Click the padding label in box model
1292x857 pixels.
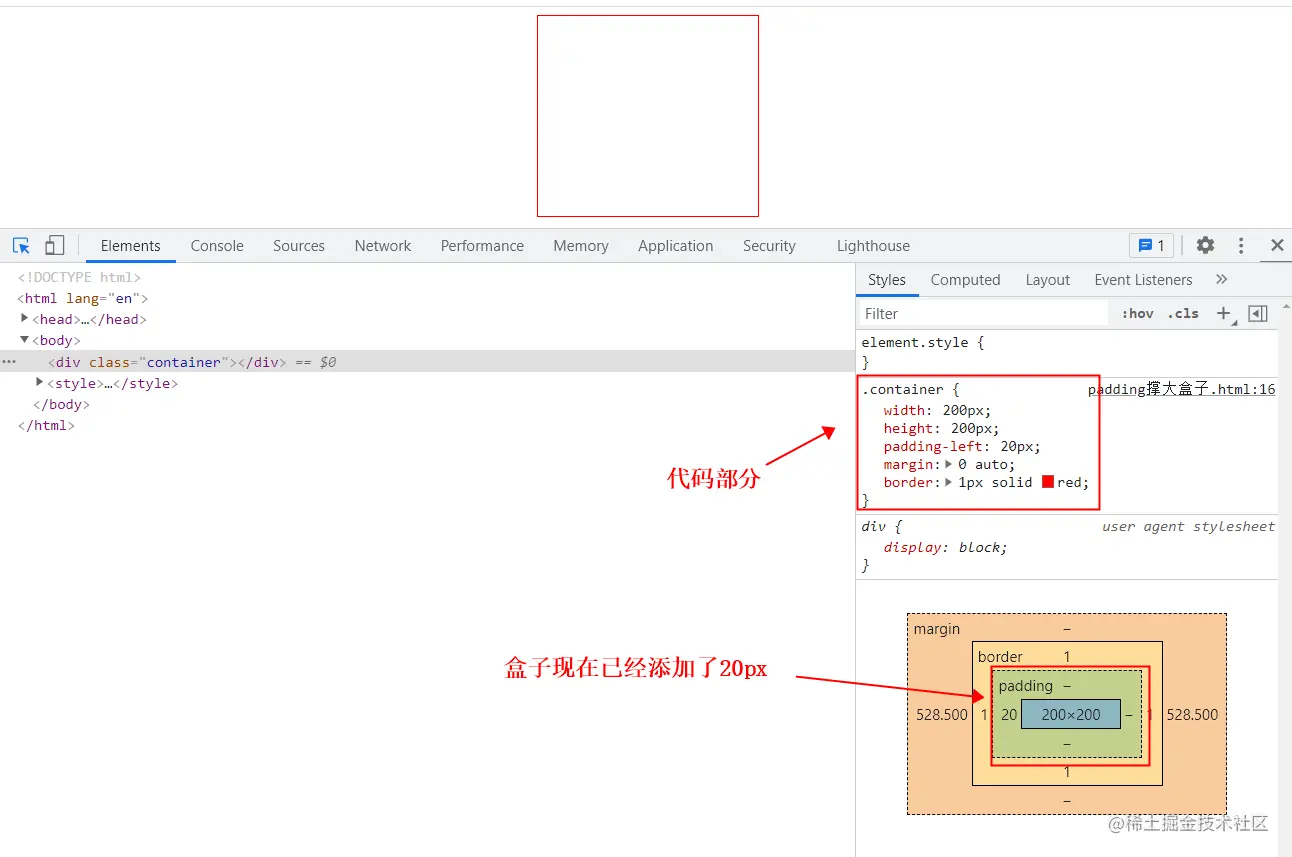[x=1026, y=685]
